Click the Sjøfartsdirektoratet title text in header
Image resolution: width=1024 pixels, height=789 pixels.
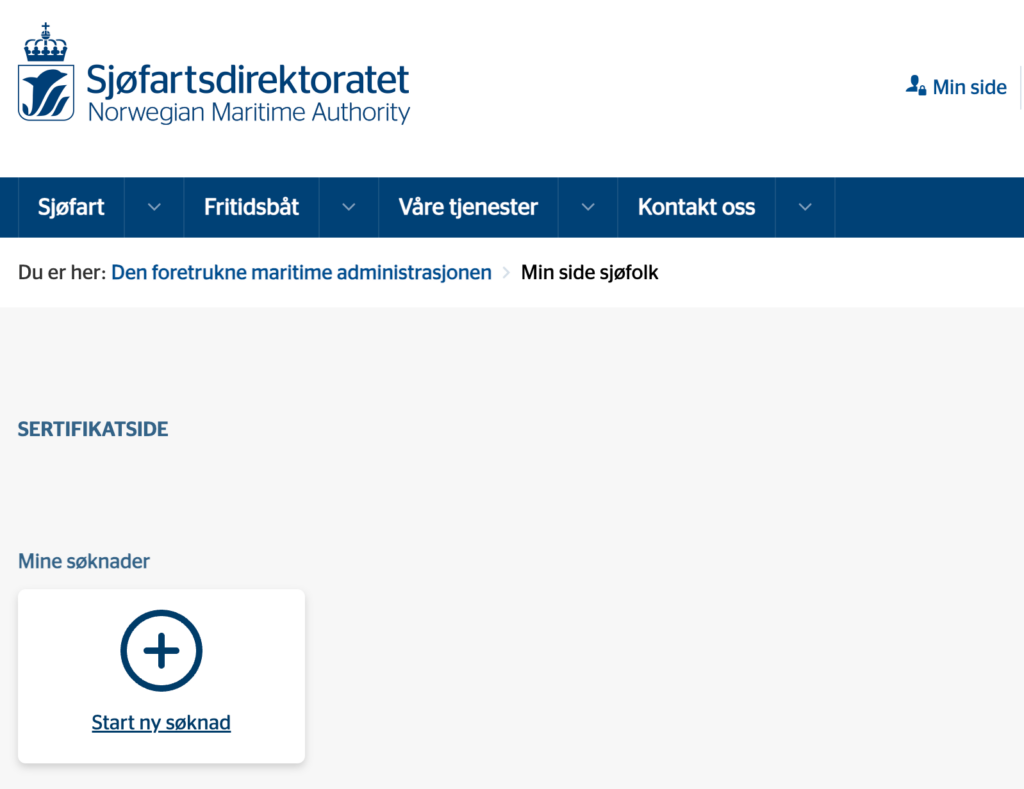coord(248,79)
